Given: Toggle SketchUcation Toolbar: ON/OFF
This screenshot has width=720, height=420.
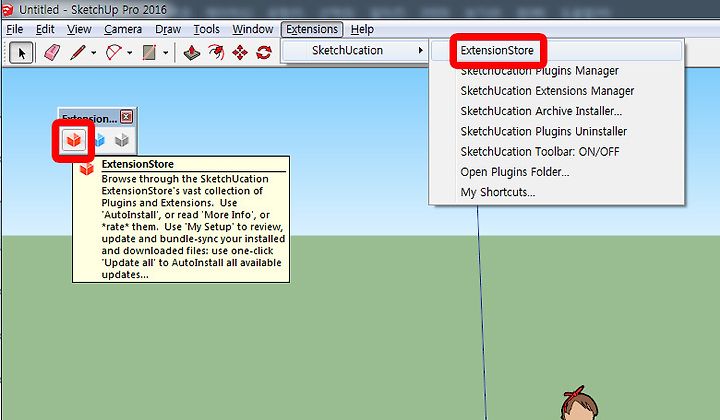Looking at the screenshot, I should tap(557, 151).
